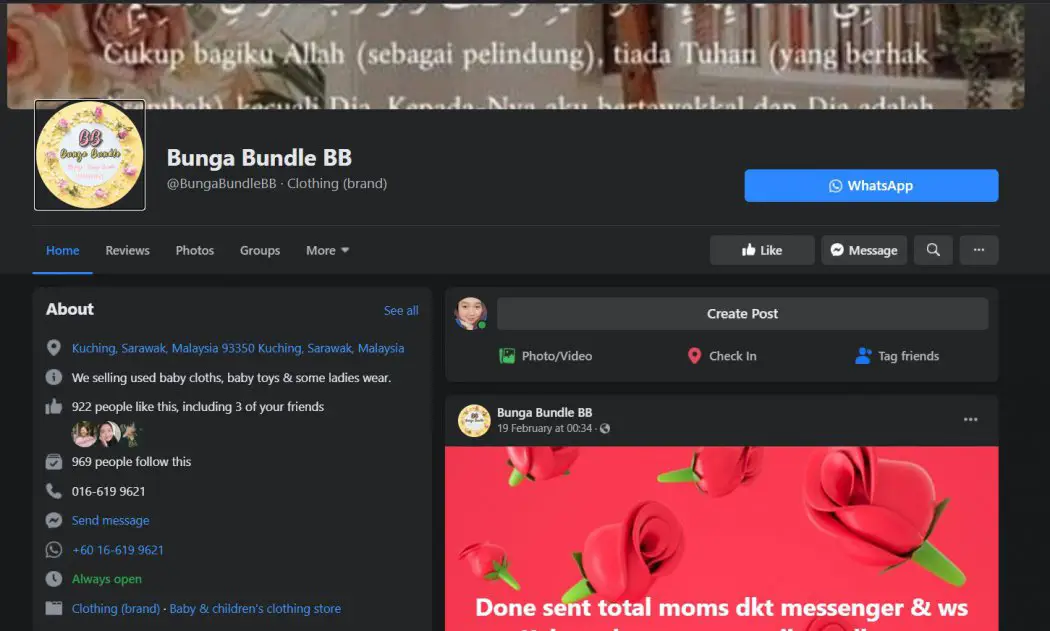
Task: Click Messenger icon beside Send message
Action: tap(54, 520)
